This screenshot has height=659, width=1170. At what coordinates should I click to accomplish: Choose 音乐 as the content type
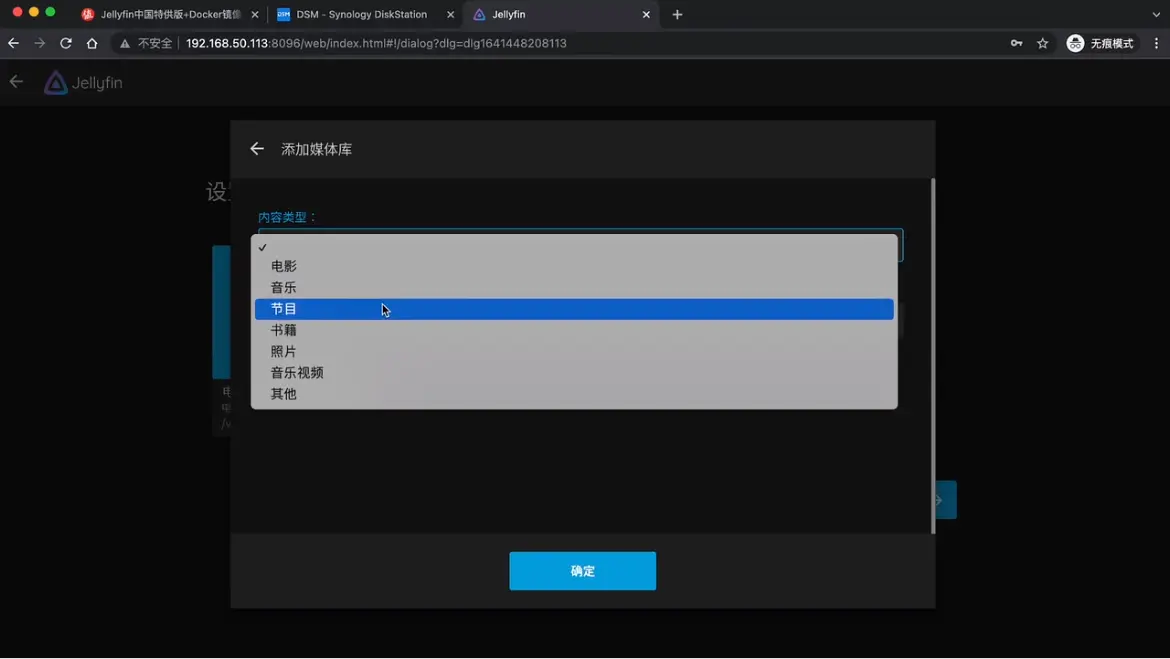[284, 287]
